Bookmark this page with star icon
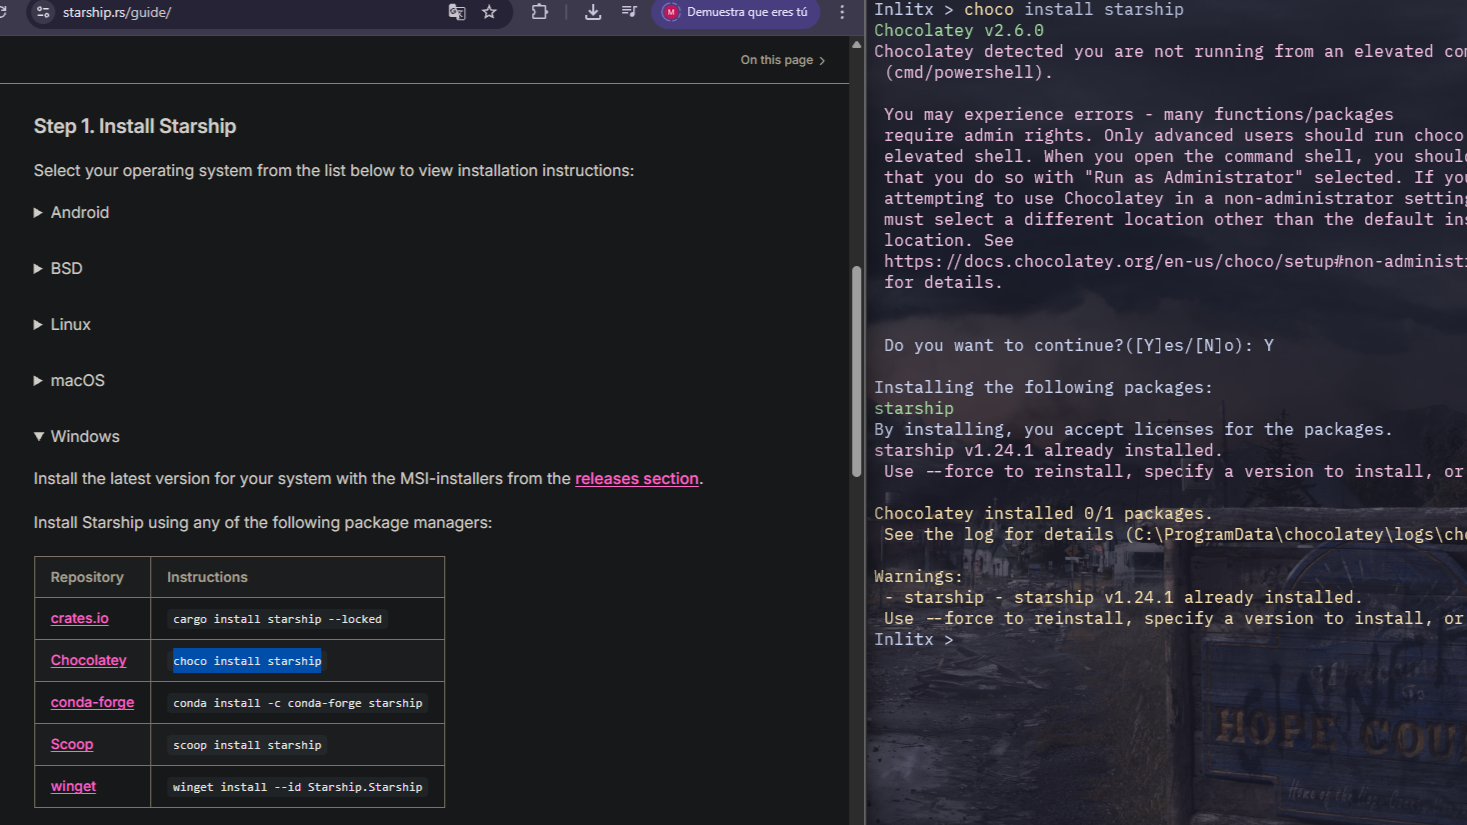 (489, 12)
